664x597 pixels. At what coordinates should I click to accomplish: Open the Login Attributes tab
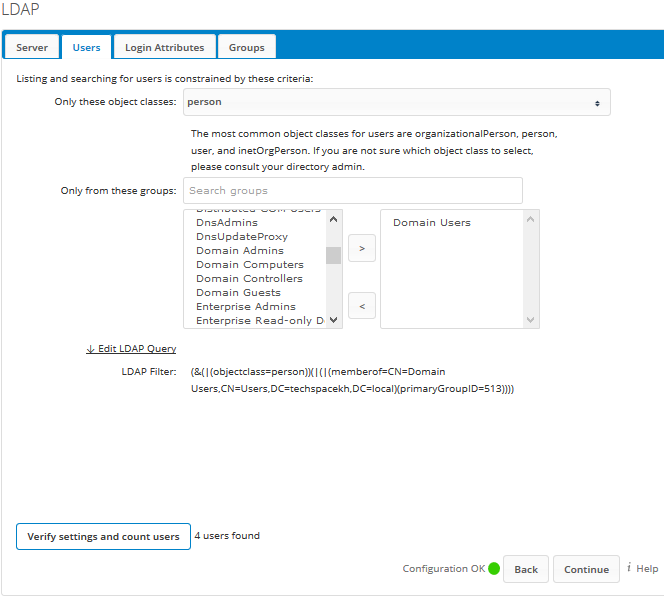click(x=165, y=47)
